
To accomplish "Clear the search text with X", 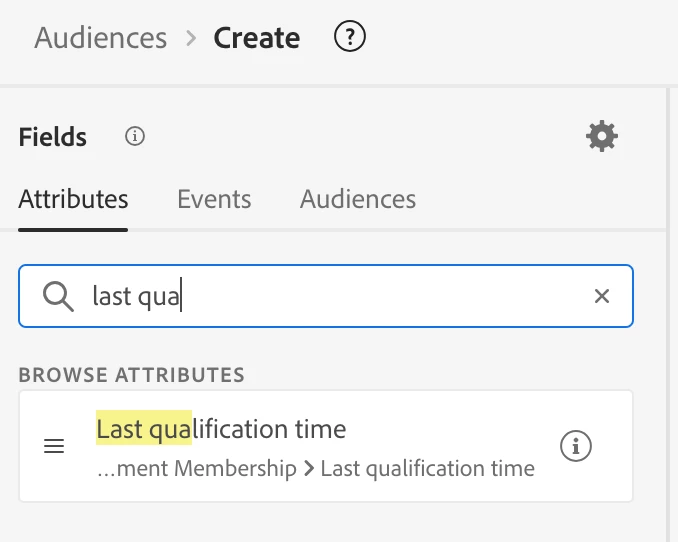I will point(601,296).
